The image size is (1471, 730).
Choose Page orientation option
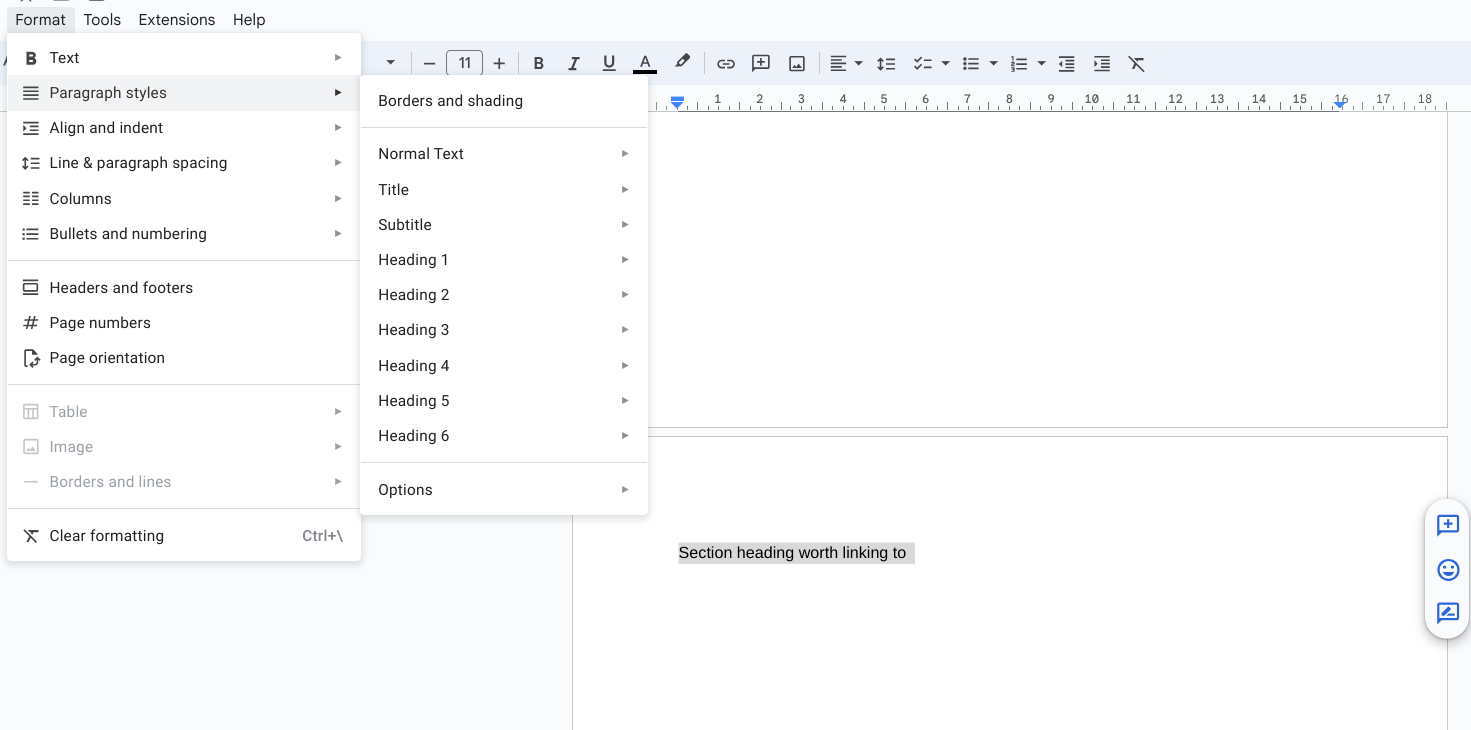pos(184,358)
